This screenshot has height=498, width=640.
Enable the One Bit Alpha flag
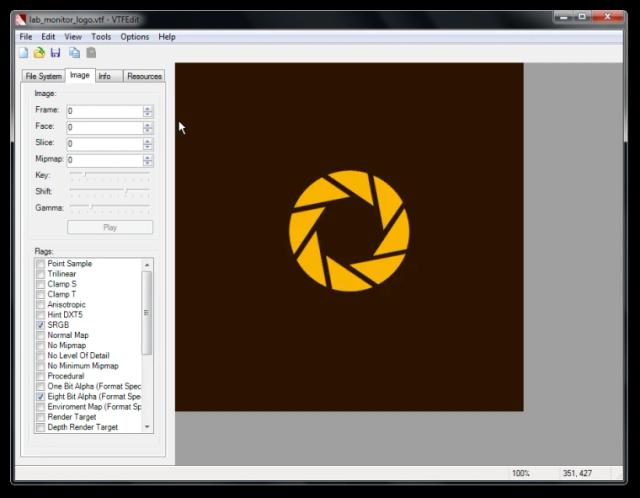tap(40, 386)
